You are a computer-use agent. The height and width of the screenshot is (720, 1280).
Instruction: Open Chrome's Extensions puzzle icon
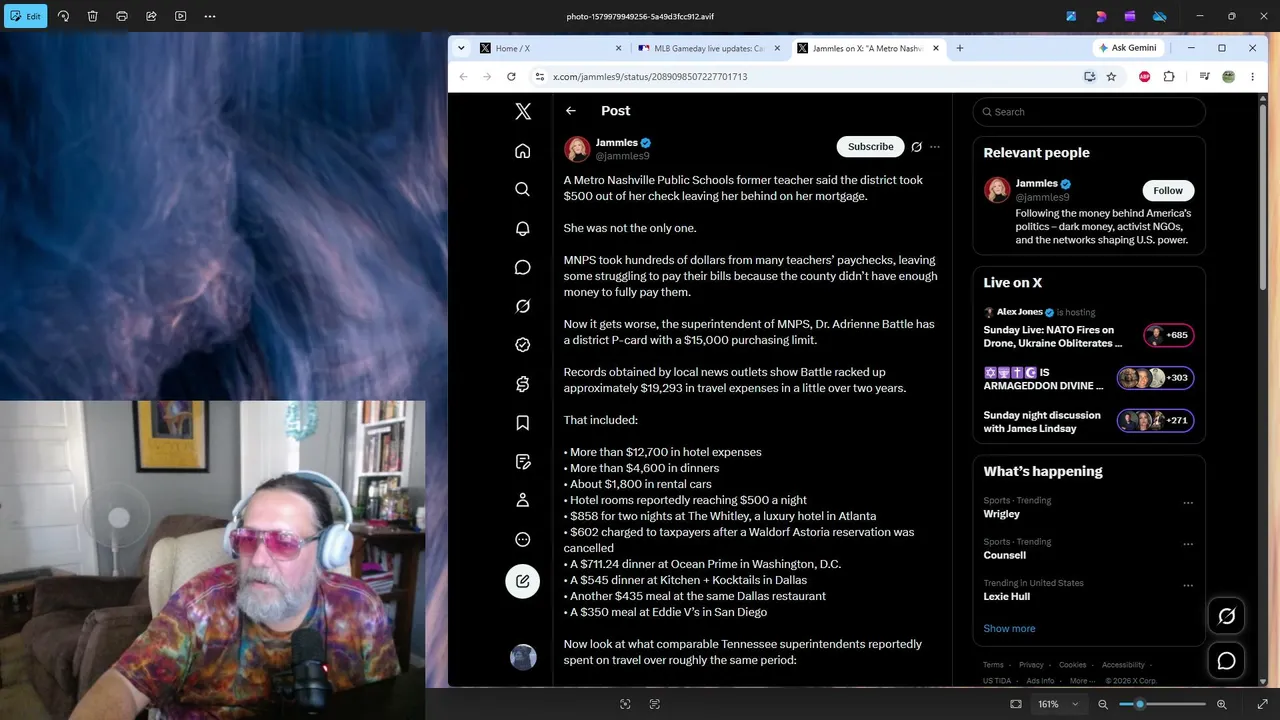(1169, 76)
